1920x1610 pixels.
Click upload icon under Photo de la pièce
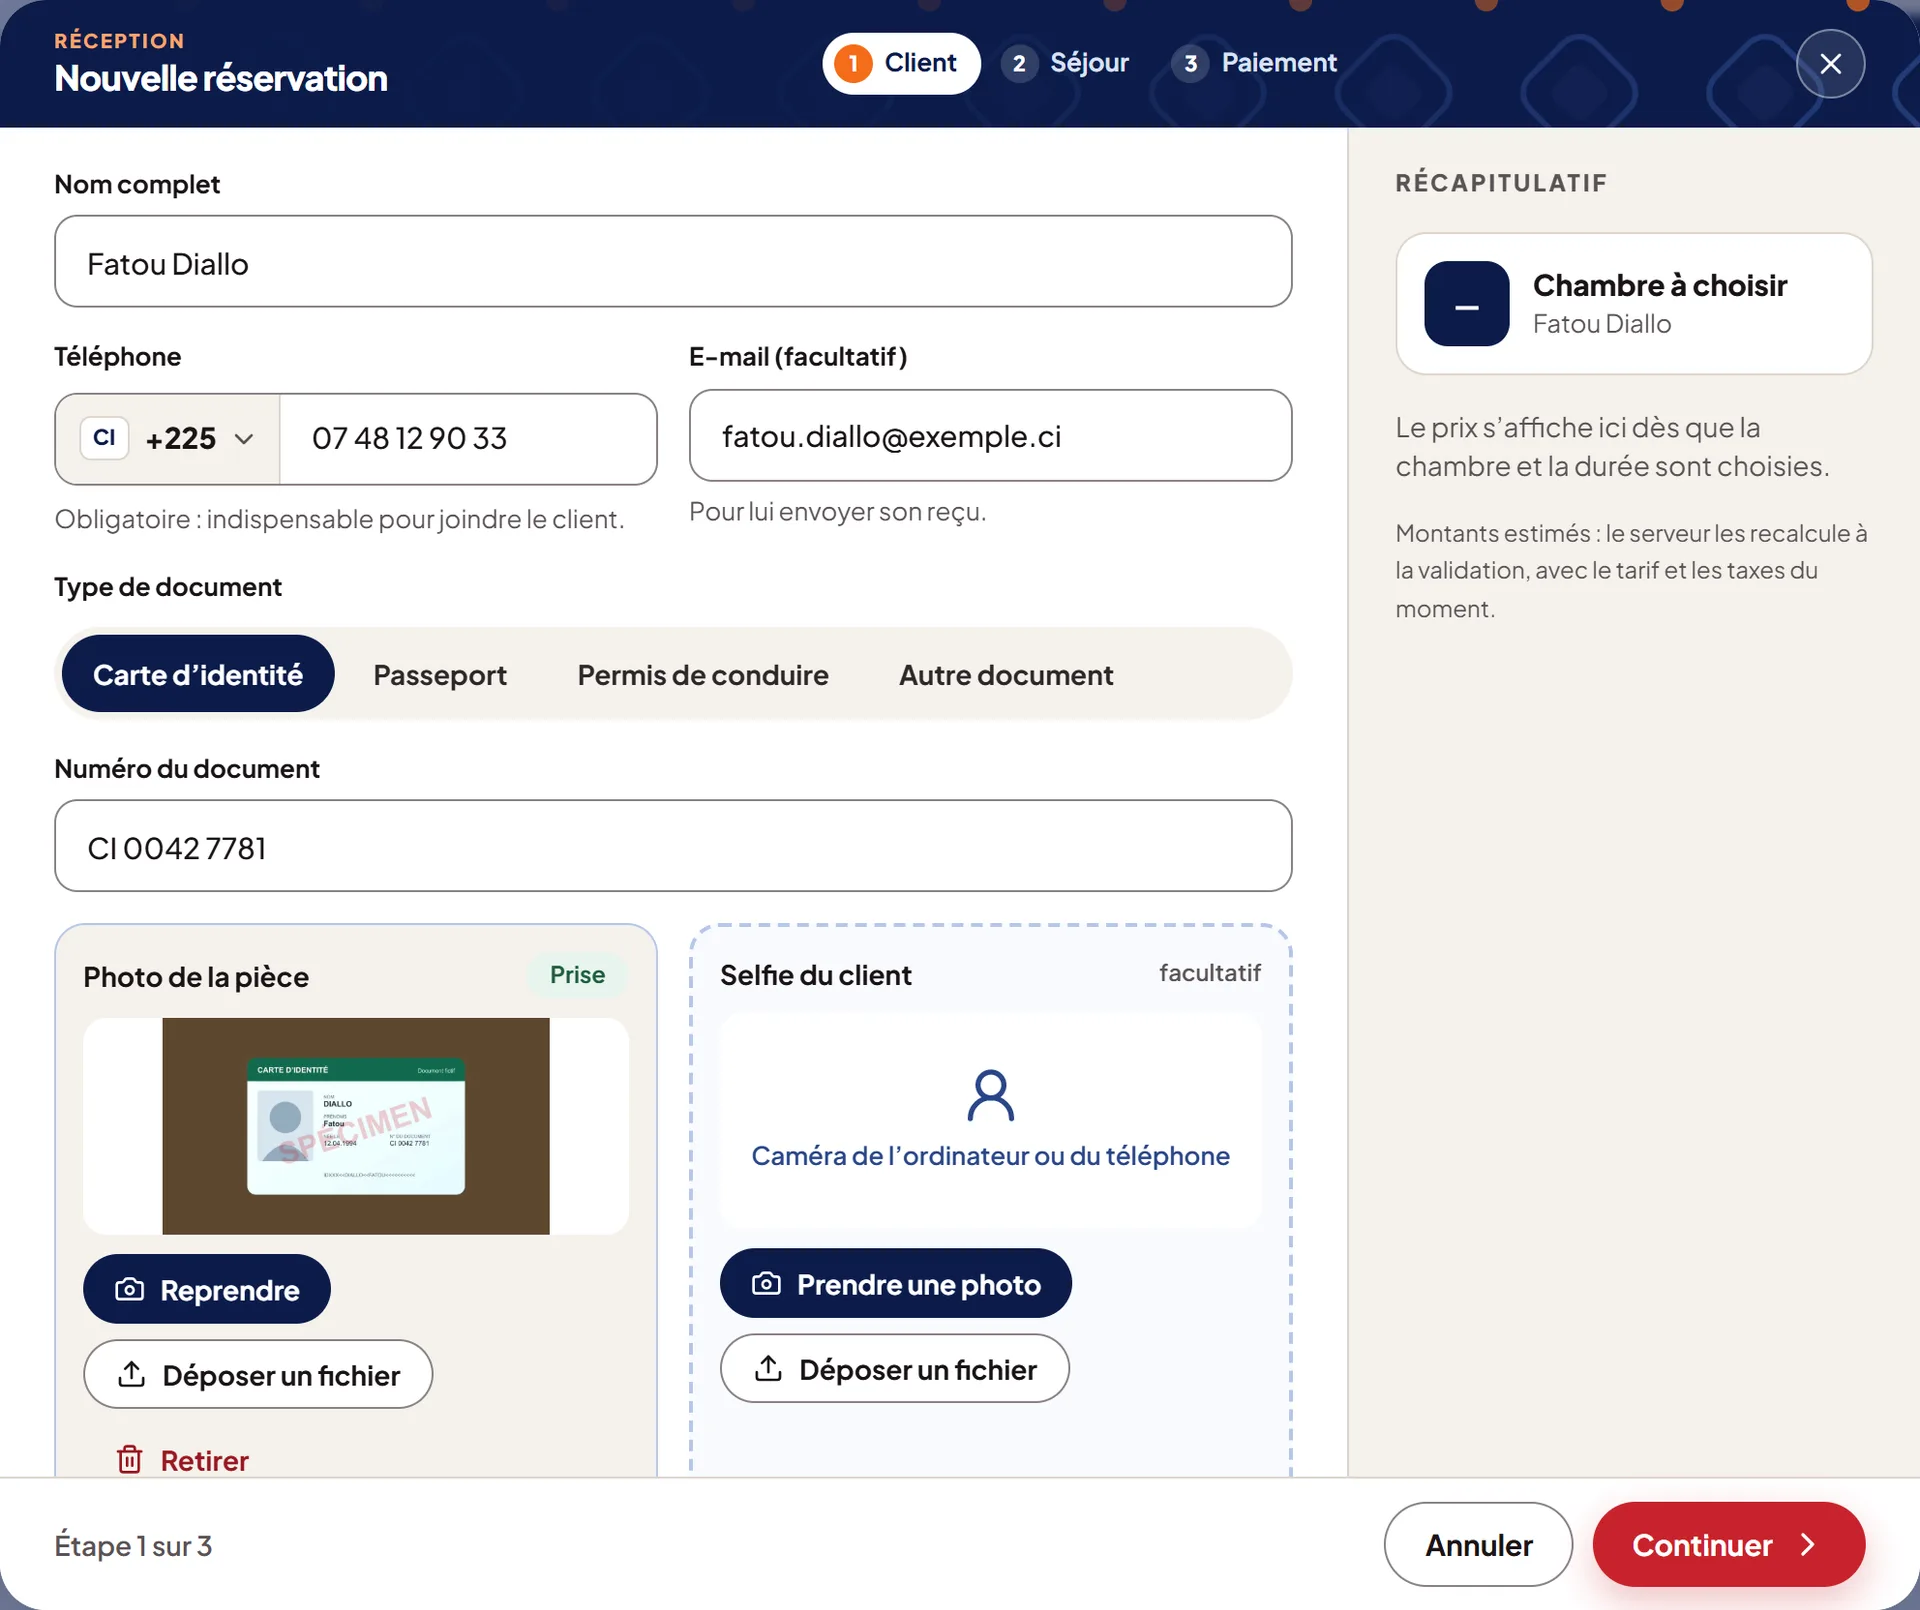(132, 1374)
